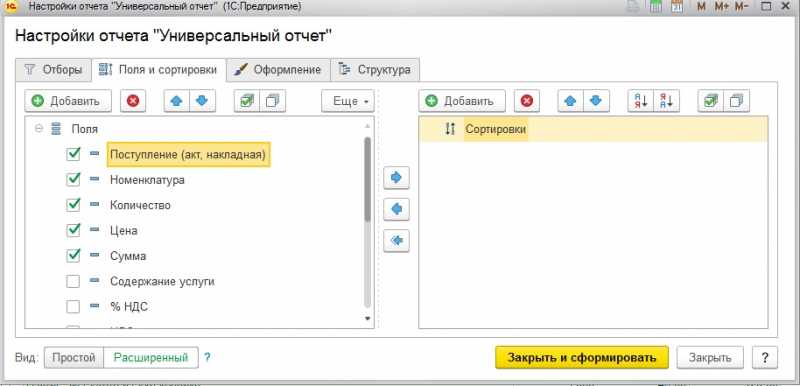Open calendar icon in title bar
Viewport: 800px width, 386px height.
pyautogui.click(x=677, y=7)
